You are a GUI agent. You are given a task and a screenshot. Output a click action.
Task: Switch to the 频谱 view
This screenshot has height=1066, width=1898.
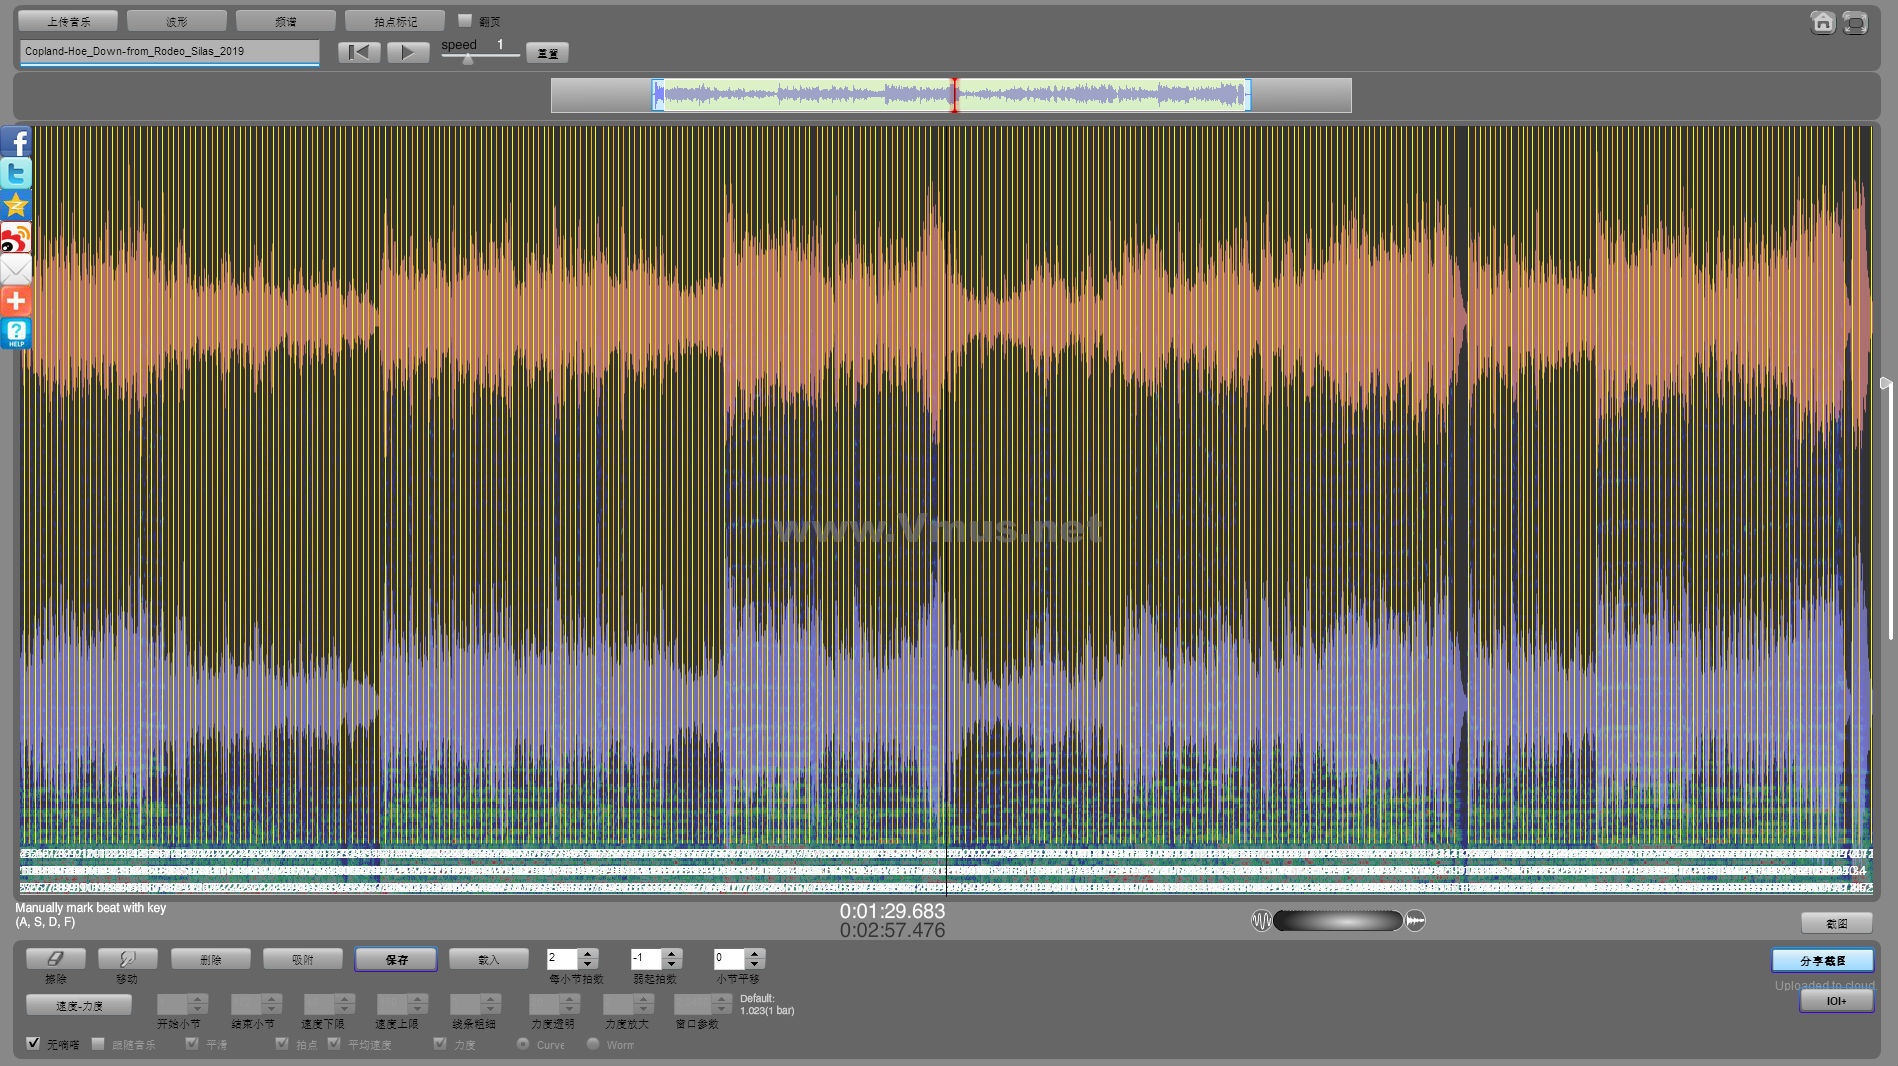click(286, 21)
